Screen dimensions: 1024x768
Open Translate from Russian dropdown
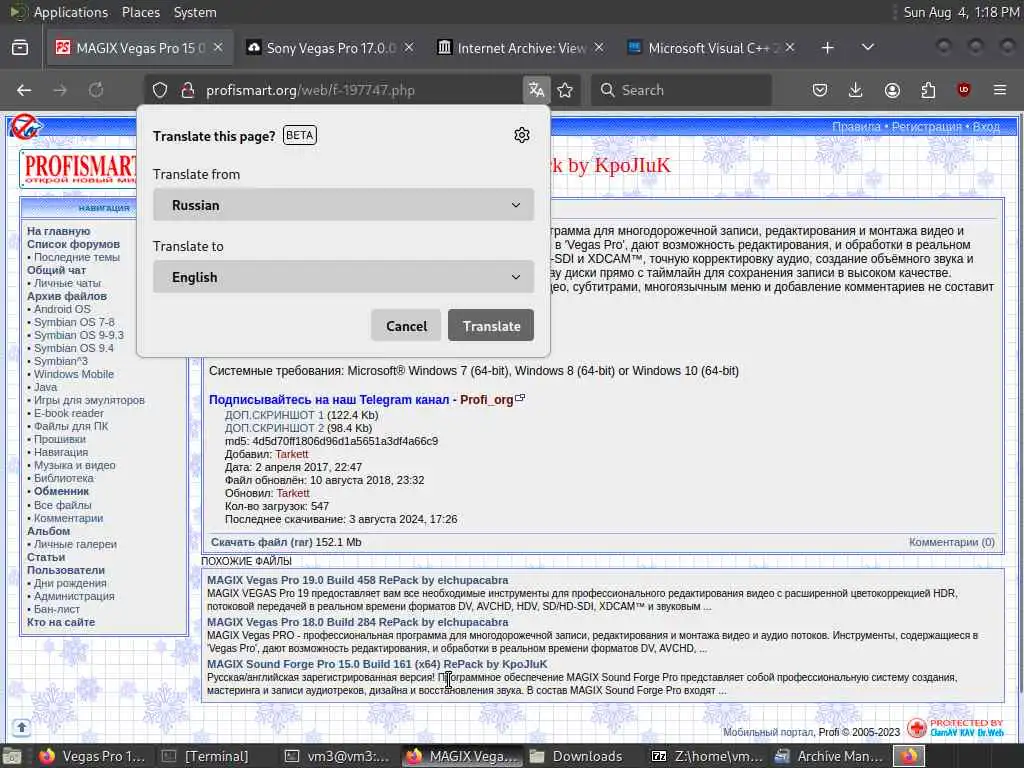344,205
